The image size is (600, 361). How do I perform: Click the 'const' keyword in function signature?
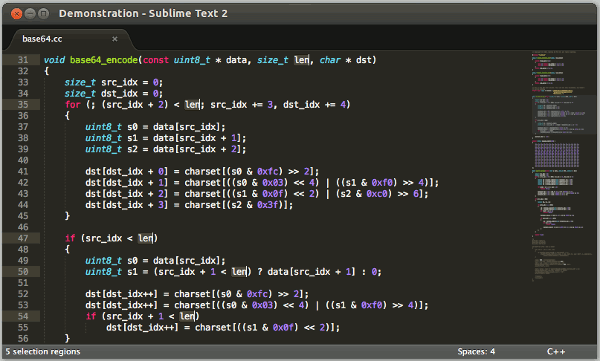pyautogui.click(x=156, y=60)
